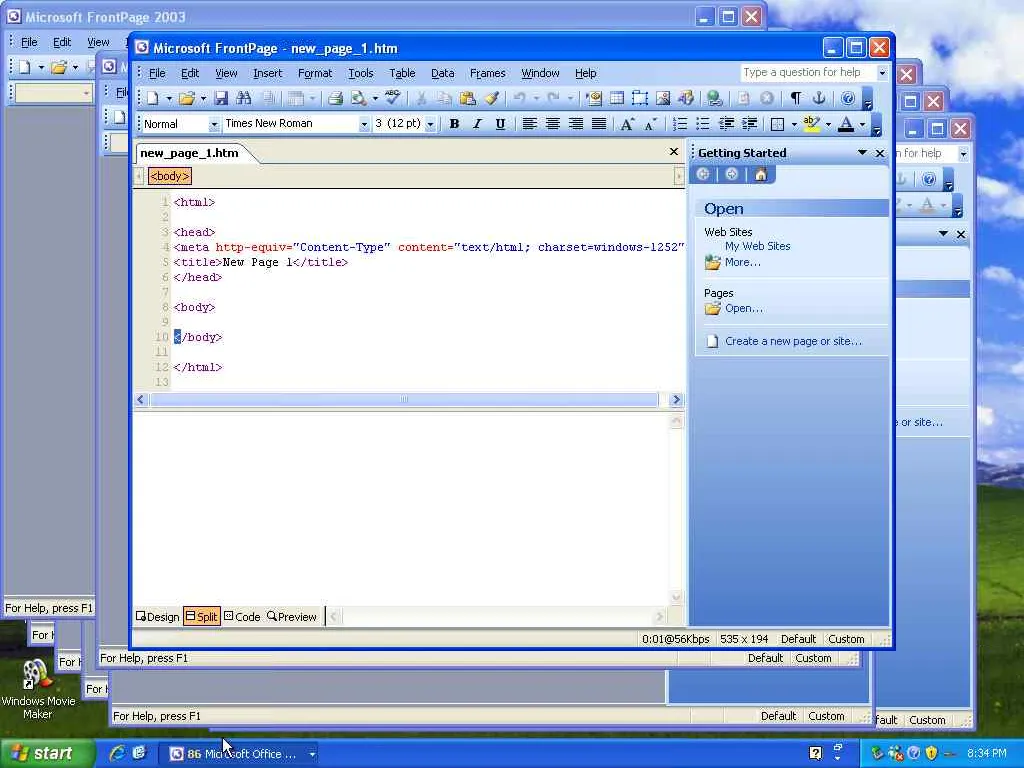
Task: Toggle Align Left
Action: 530,124
